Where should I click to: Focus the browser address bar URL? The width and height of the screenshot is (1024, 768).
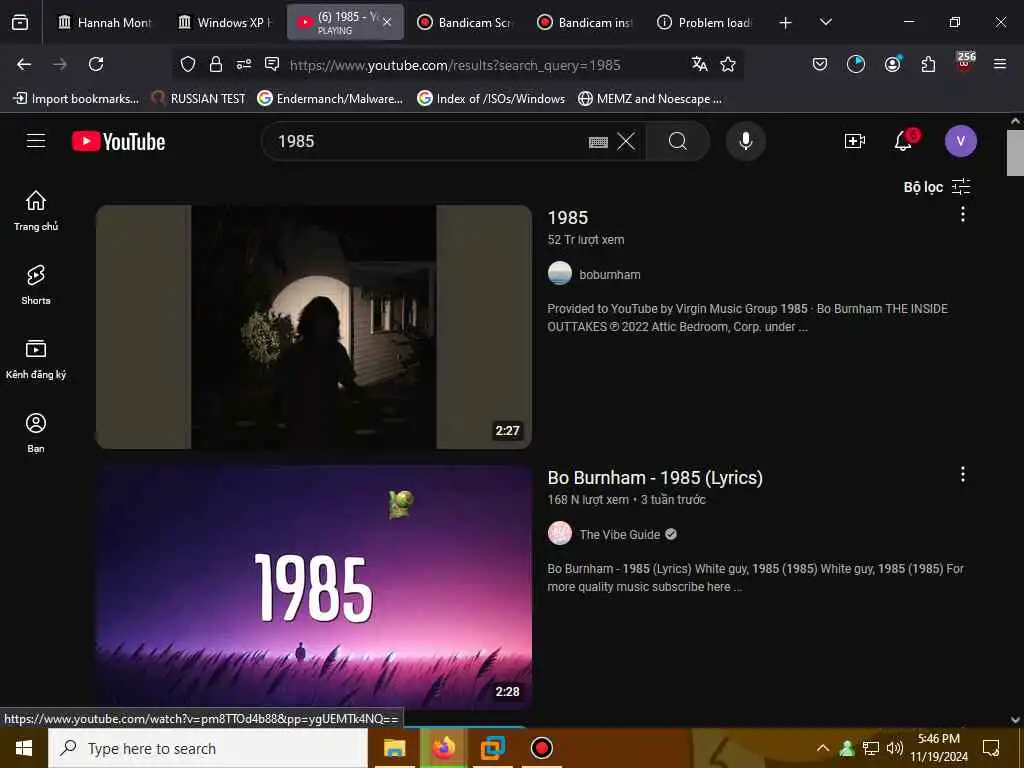click(x=455, y=65)
